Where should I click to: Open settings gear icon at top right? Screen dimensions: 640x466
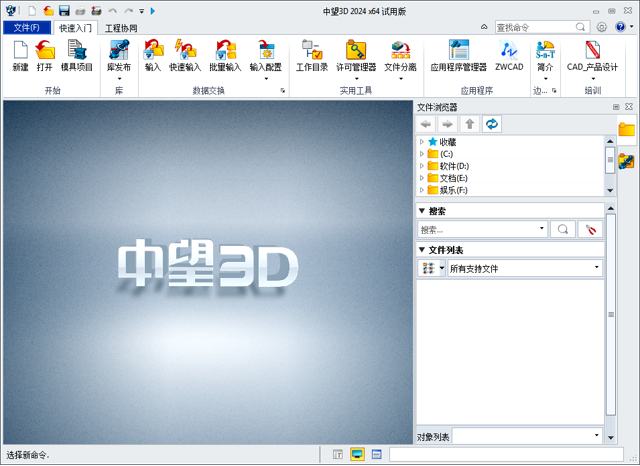pyautogui.click(x=602, y=27)
